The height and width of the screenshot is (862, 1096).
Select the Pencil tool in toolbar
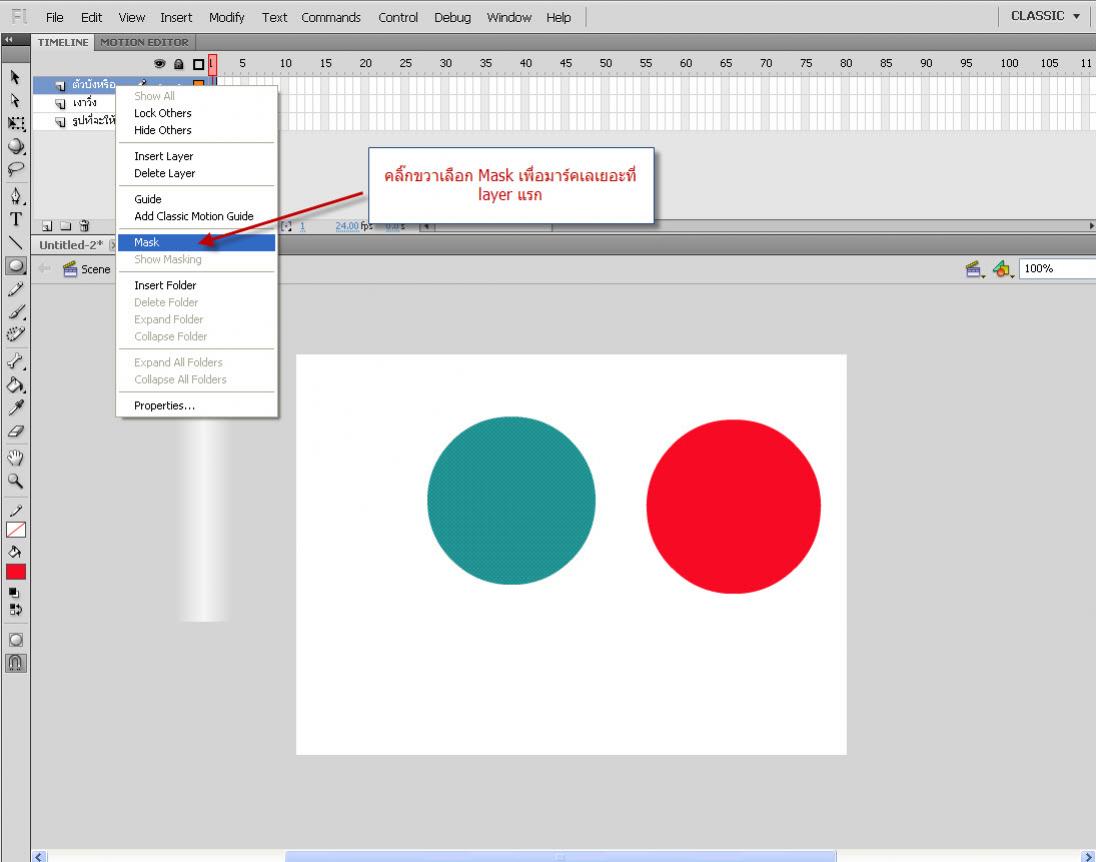click(x=15, y=290)
